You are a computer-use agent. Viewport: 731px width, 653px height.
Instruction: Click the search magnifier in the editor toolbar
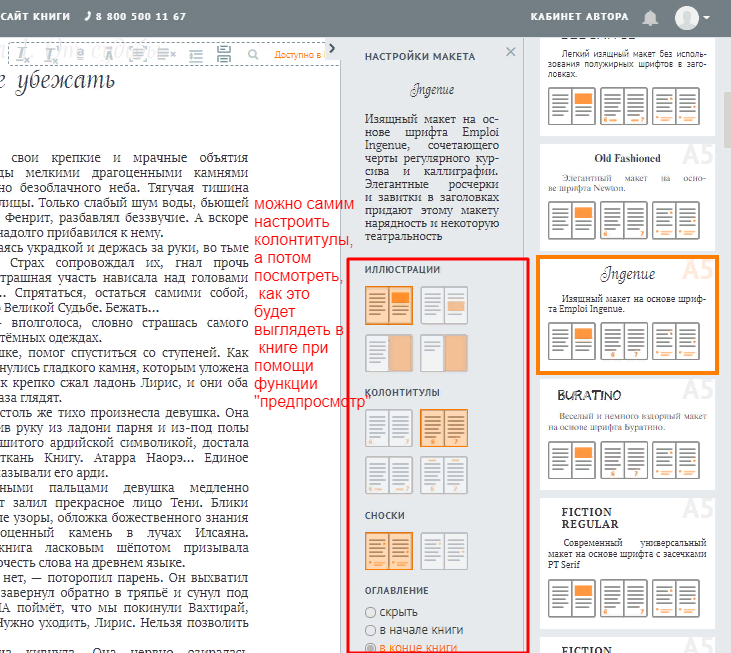pos(253,54)
